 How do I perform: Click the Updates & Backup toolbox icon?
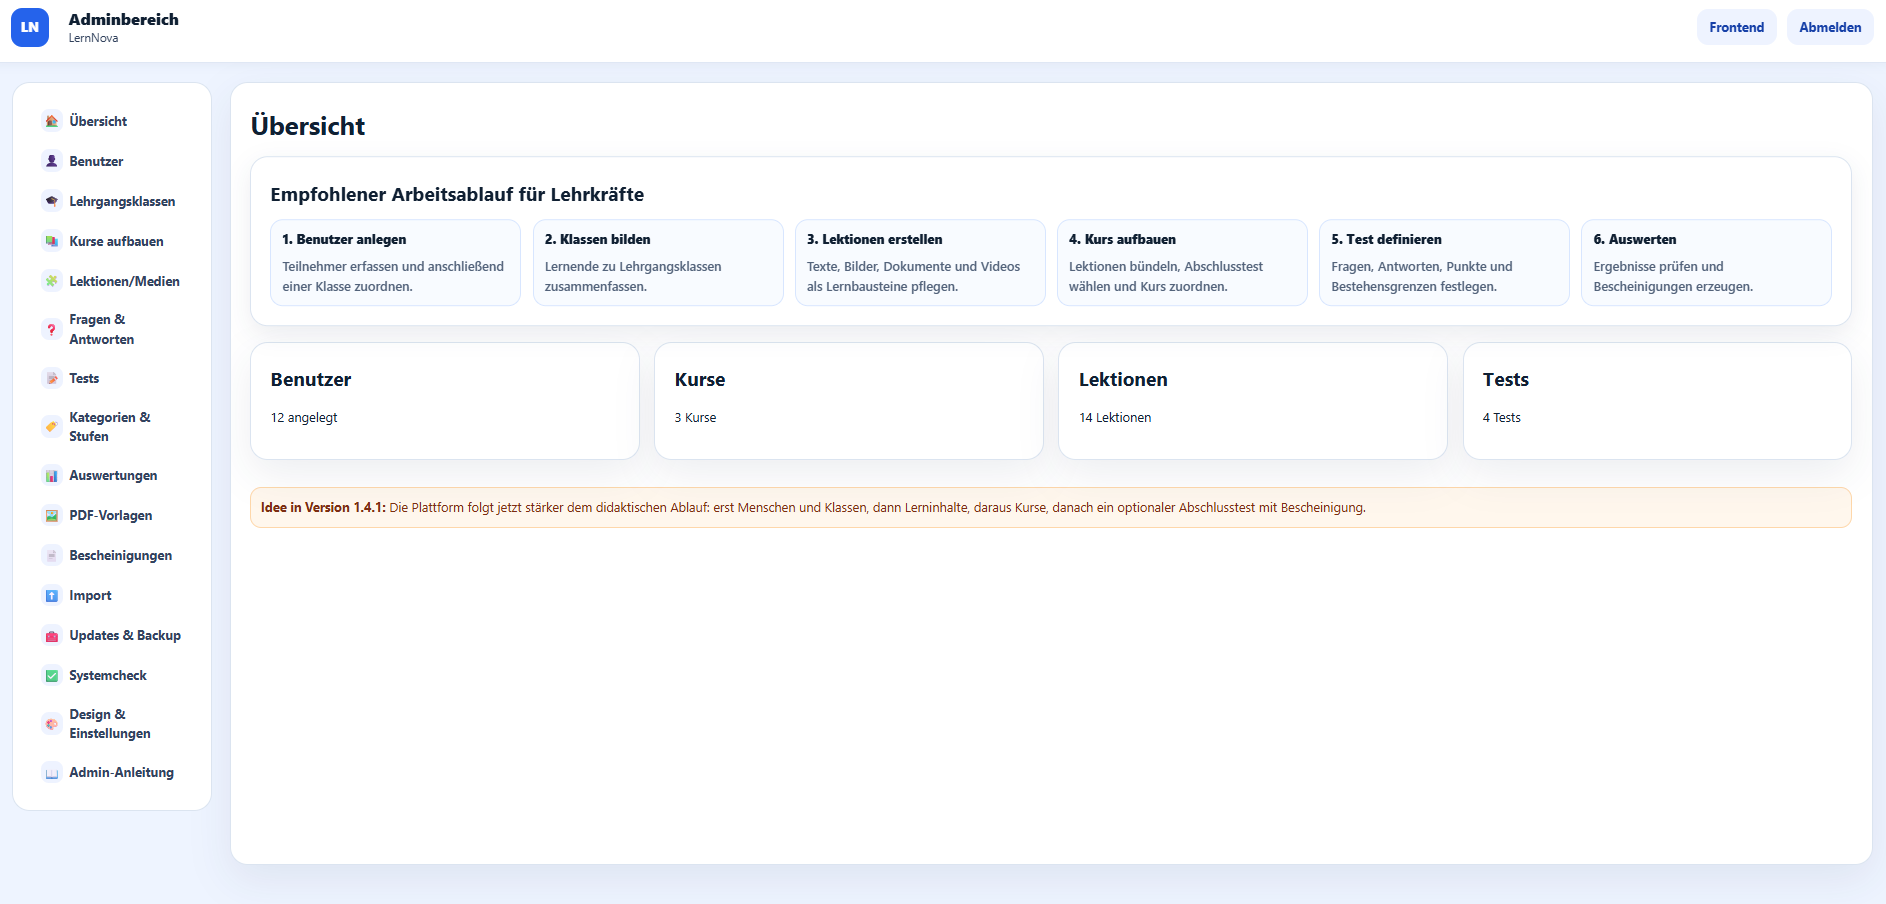pos(52,635)
